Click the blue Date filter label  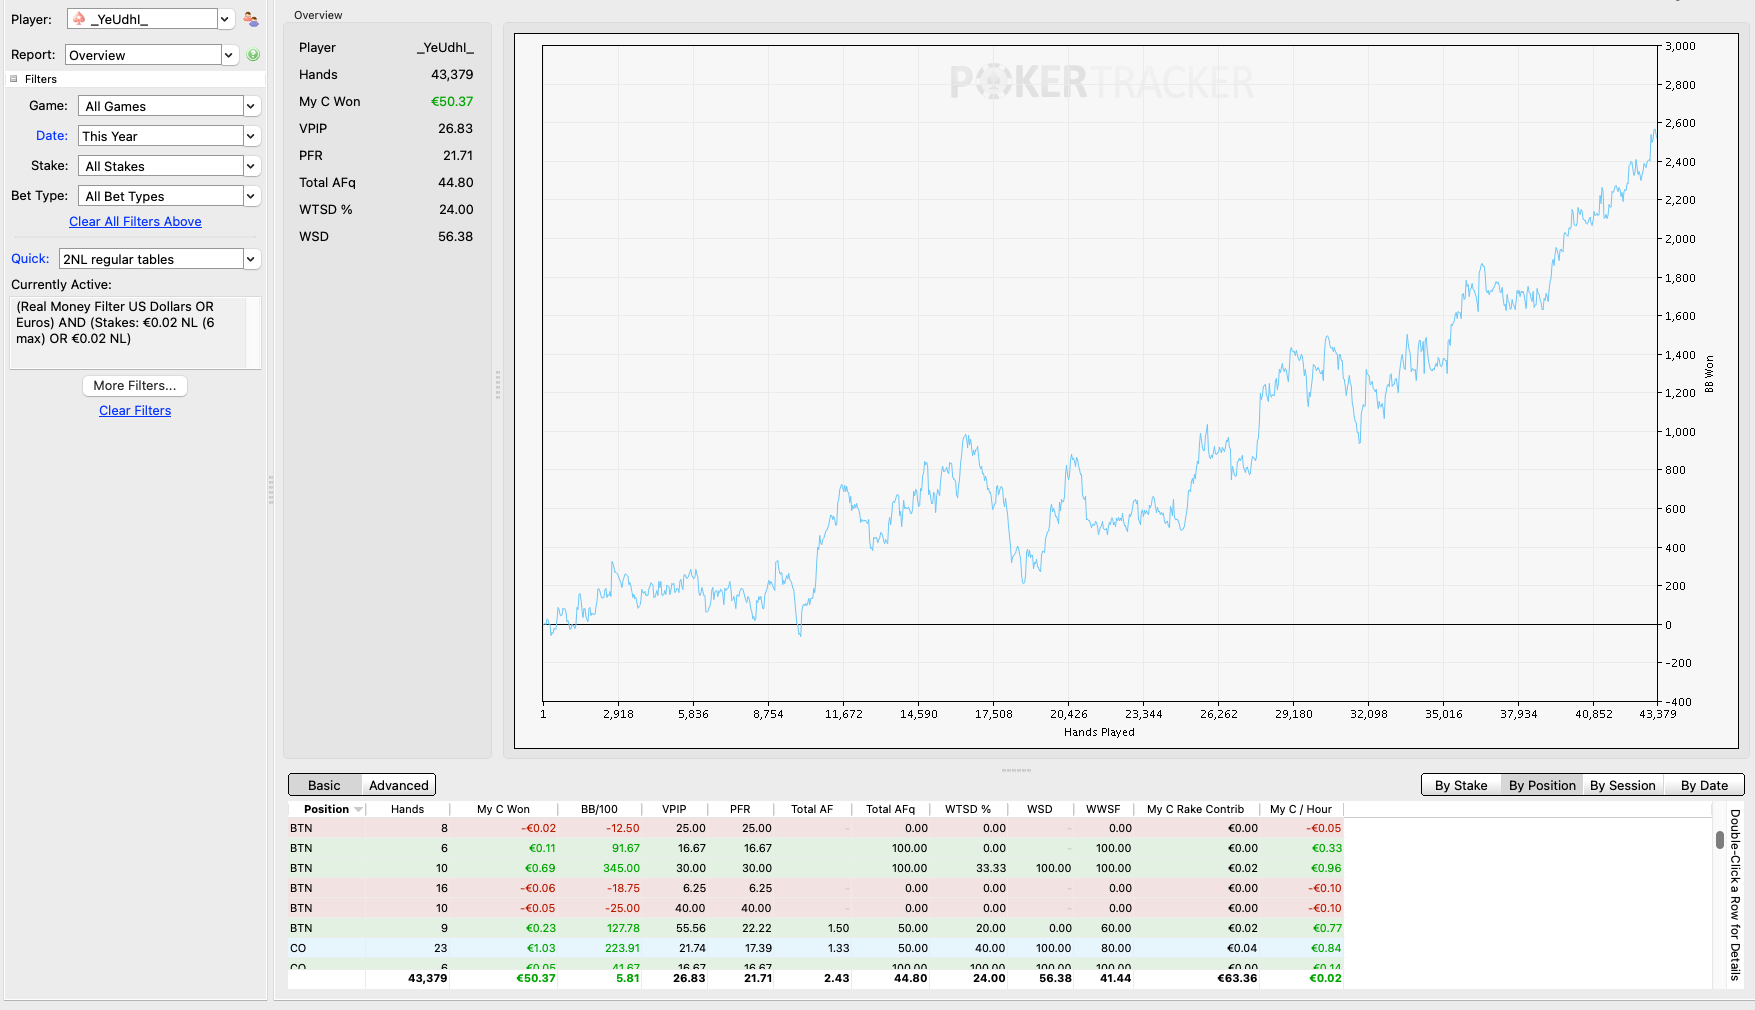click(x=52, y=136)
